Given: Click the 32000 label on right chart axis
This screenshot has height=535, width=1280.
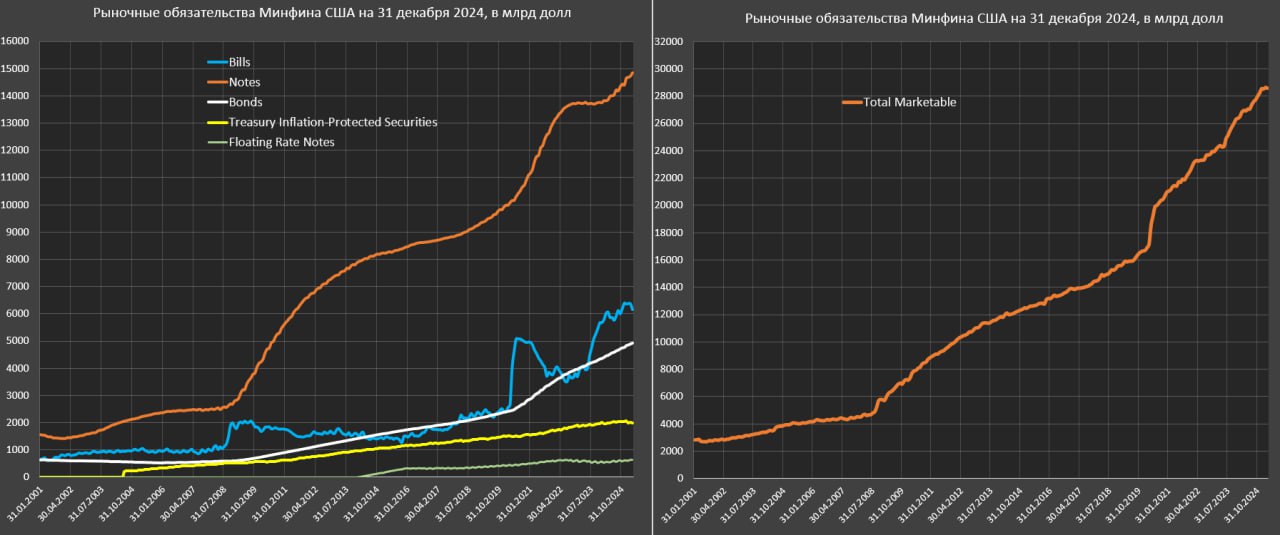Looking at the screenshot, I should tap(667, 42).
